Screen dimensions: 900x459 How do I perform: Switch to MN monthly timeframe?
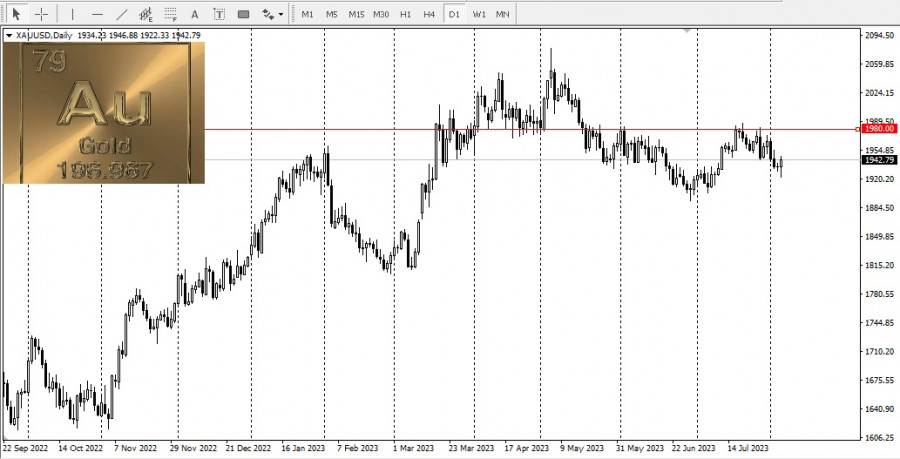point(502,14)
